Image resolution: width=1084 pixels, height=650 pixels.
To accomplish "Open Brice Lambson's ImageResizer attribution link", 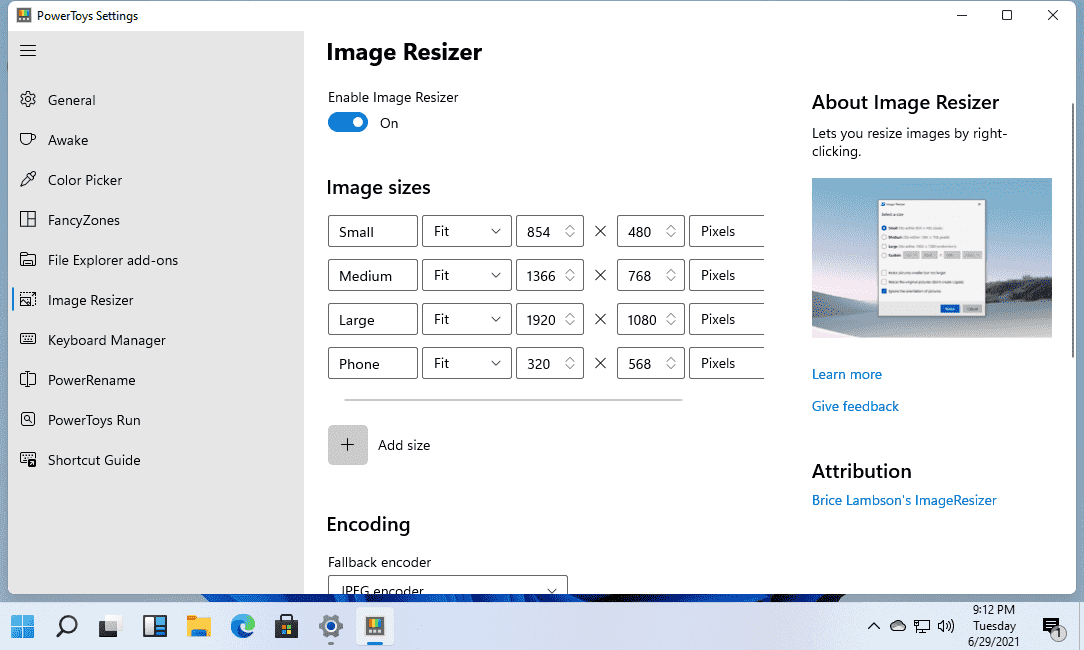I will [904, 500].
